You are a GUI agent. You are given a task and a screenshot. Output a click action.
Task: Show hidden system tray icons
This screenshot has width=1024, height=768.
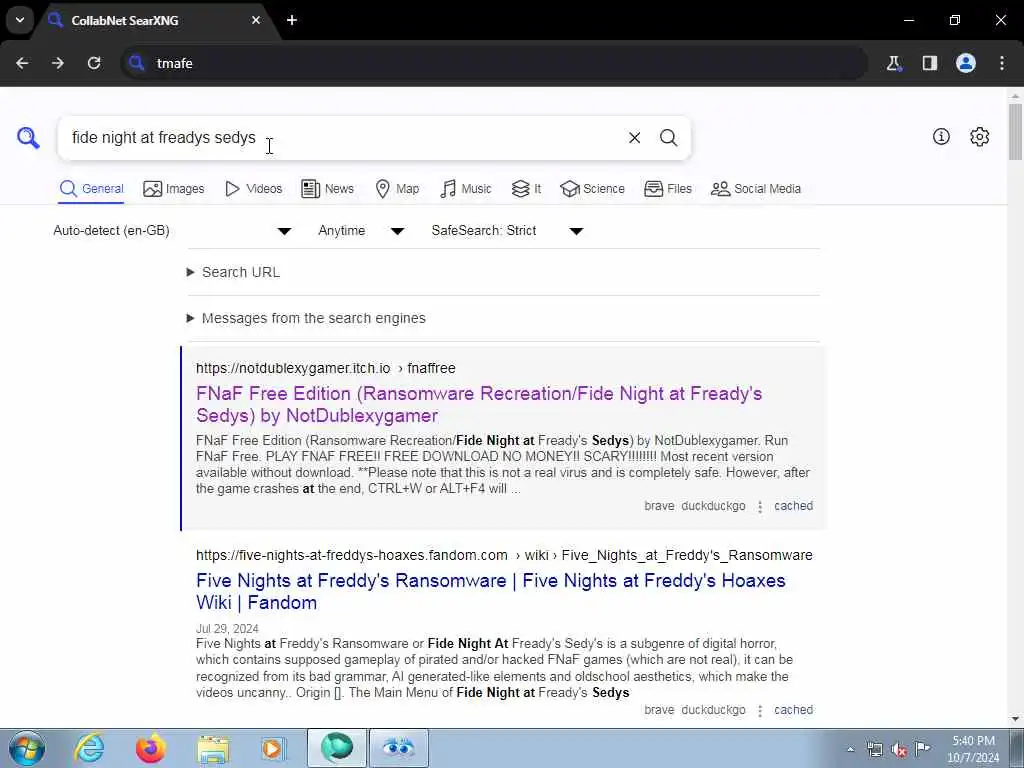tap(850, 749)
